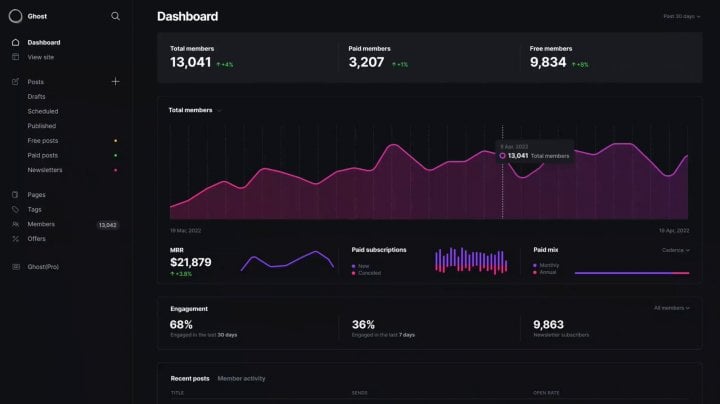The width and height of the screenshot is (720, 404).
Task: Show Scheduled posts
Action: [43, 111]
